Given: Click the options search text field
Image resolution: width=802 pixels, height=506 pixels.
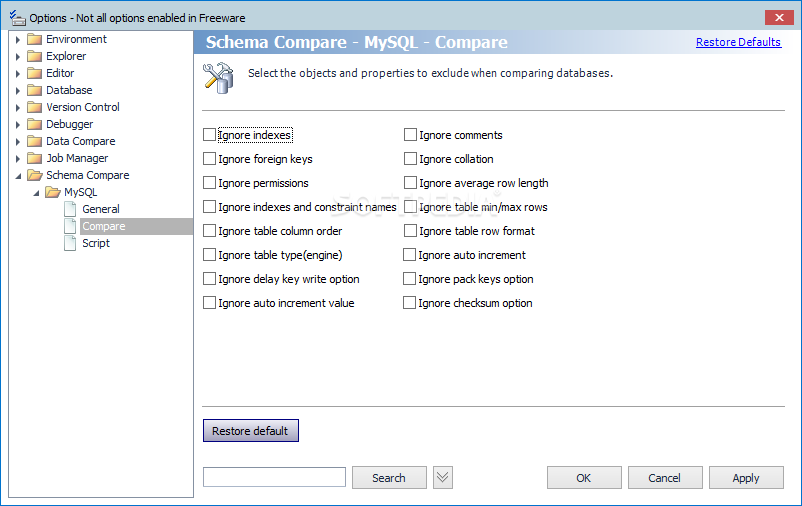Looking at the screenshot, I should click(x=275, y=477).
